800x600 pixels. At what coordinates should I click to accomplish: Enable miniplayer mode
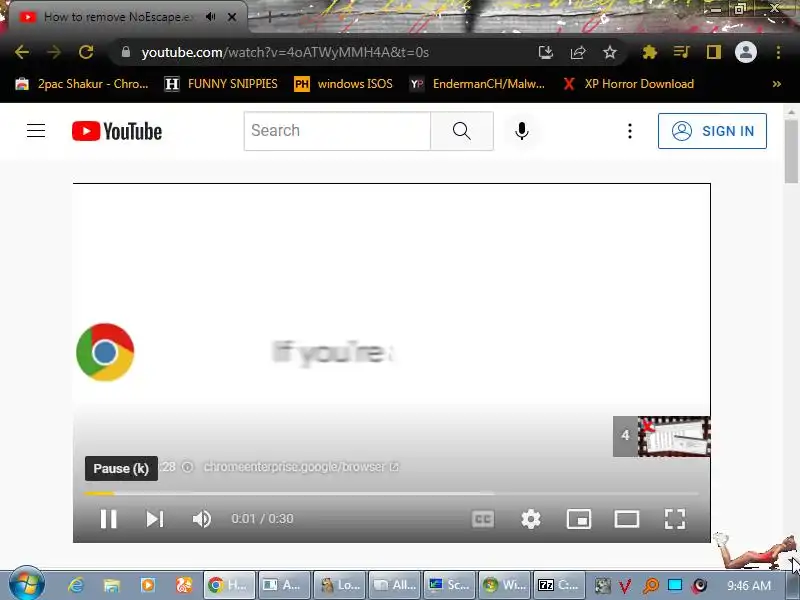tap(579, 519)
